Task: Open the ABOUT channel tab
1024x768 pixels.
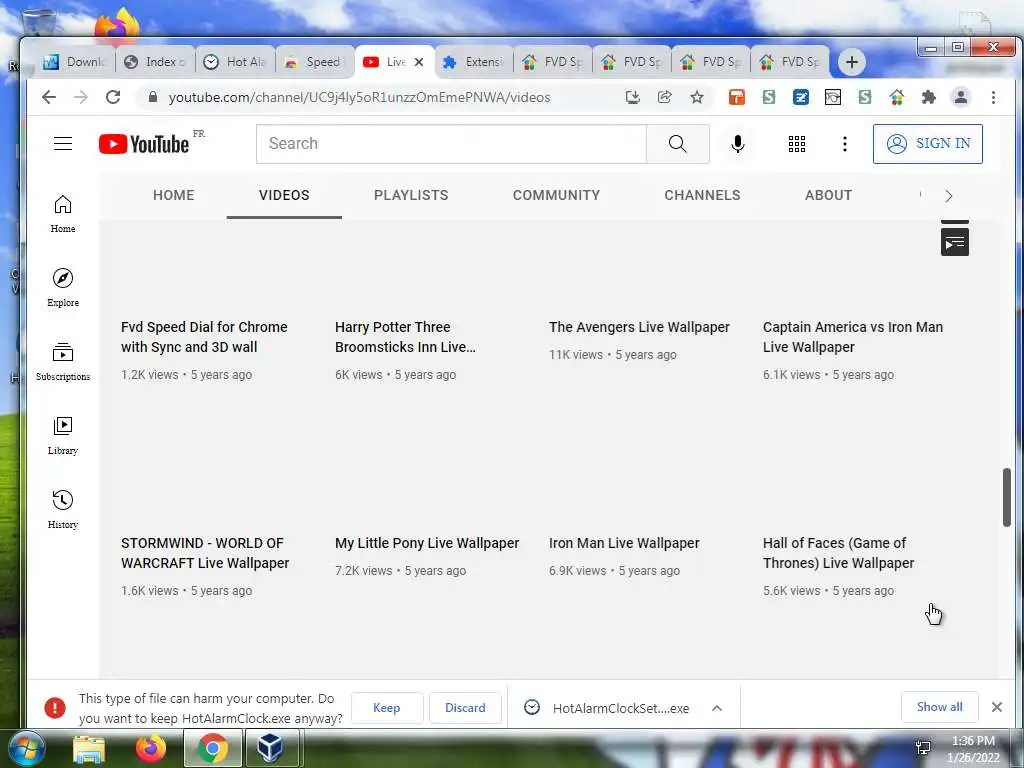Action: (x=828, y=195)
